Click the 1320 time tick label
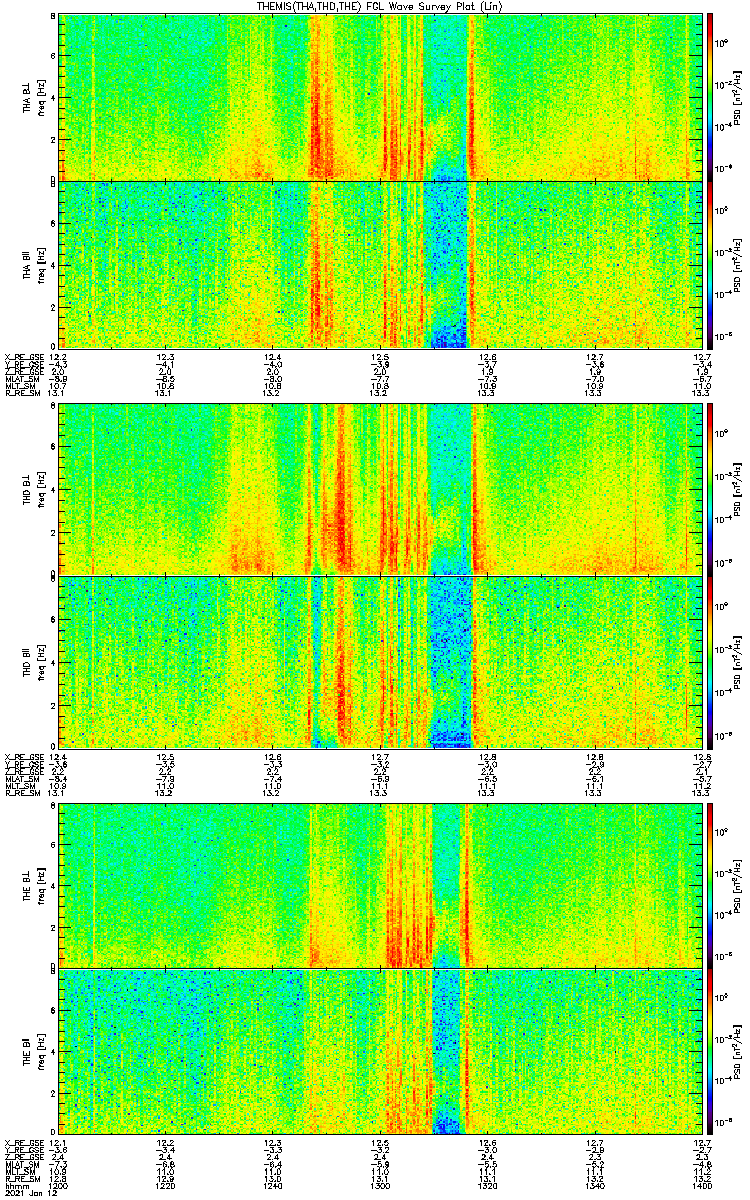 487,1185
